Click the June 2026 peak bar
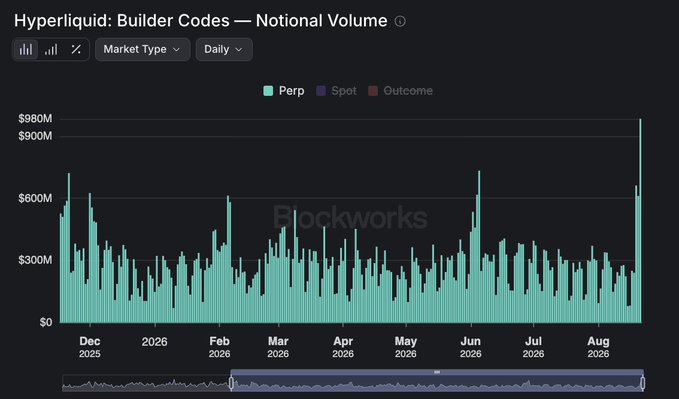The height and width of the screenshot is (399, 679). pyautogui.click(x=479, y=247)
